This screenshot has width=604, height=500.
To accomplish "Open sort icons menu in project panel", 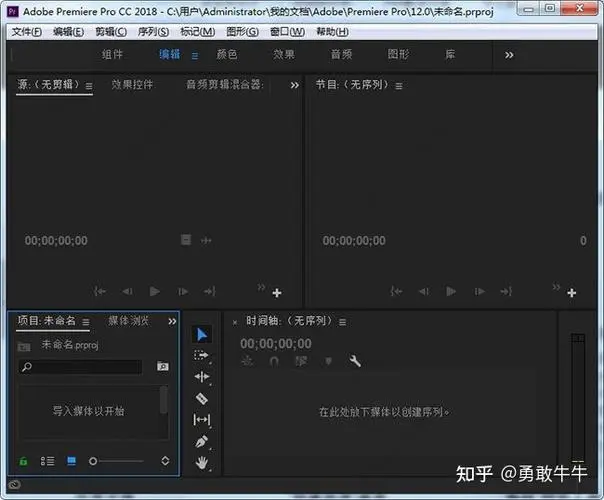I will coord(165,461).
